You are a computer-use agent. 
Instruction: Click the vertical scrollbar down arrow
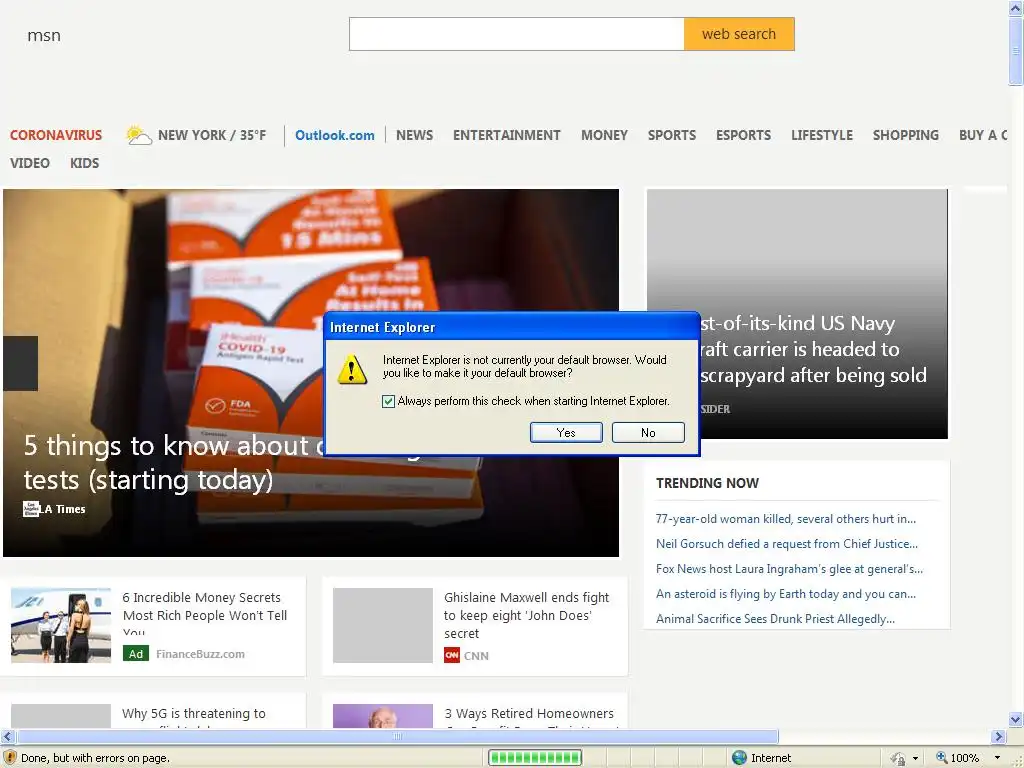pos(1016,720)
